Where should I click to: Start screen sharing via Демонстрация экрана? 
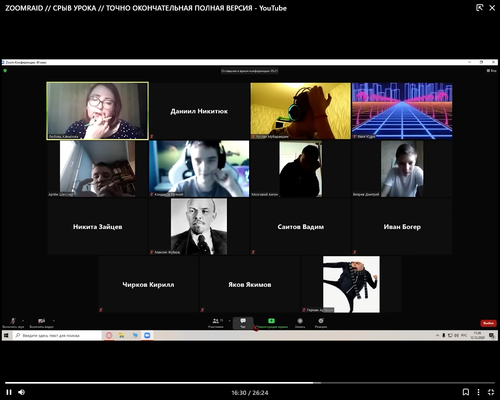coord(272,323)
